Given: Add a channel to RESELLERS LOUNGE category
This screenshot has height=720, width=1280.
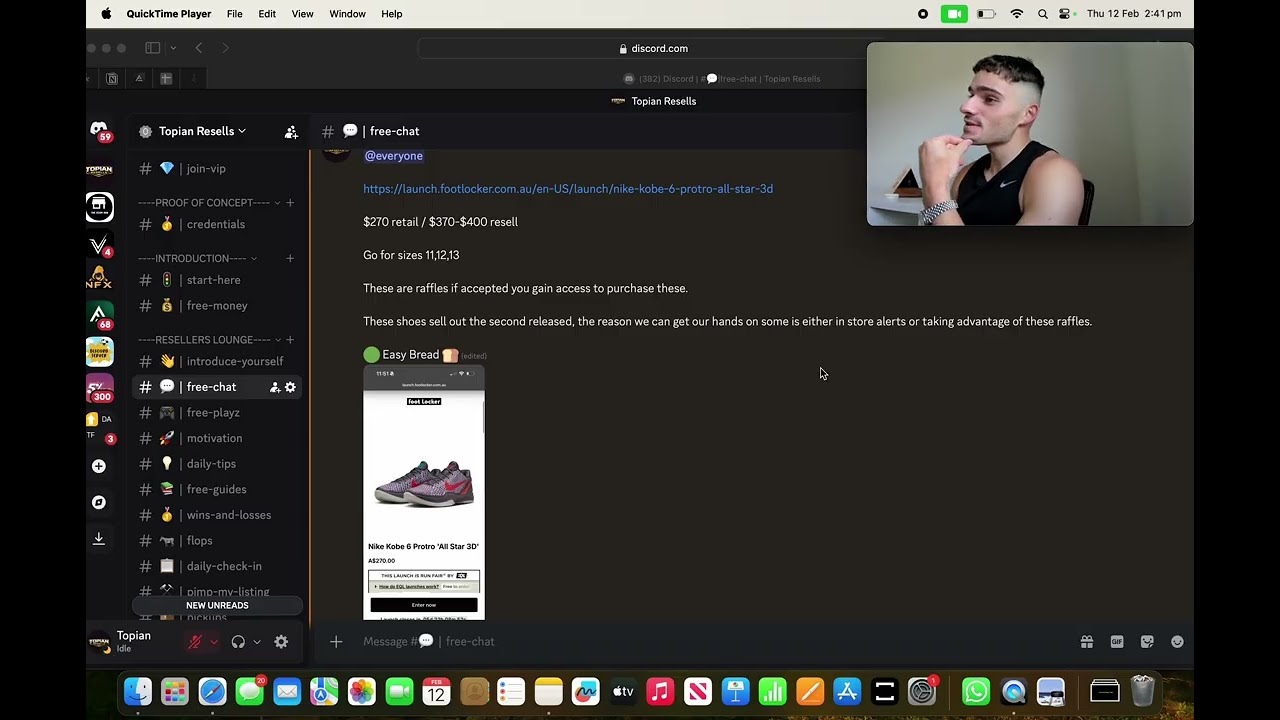Looking at the screenshot, I should point(290,340).
